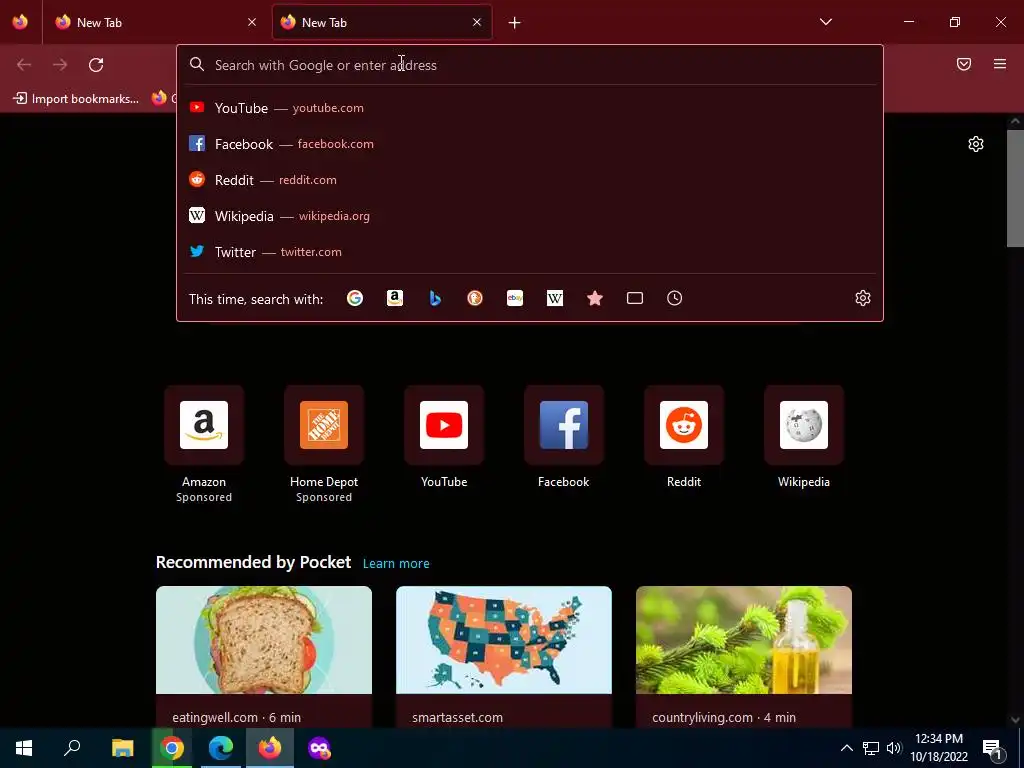Open Firefox Private Browsing taskbar icon
Image resolution: width=1024 pixels, height=768 pixels.
click(x=319, y=748)
